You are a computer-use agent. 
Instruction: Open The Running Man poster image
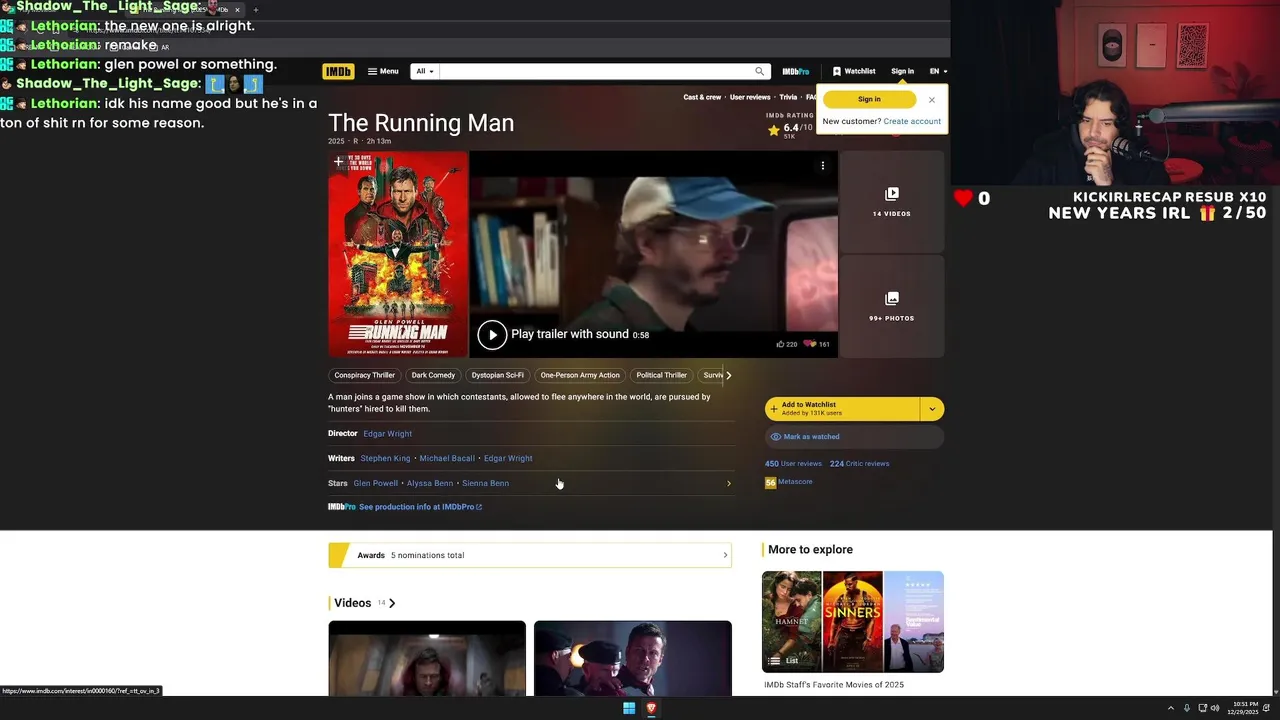click(398, 254)
